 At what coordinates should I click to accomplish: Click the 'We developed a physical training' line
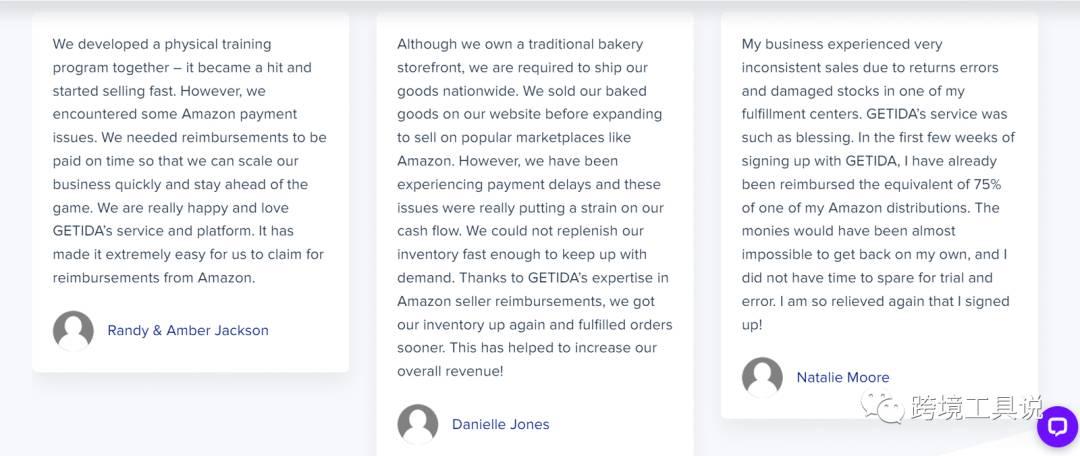pos(162,44)
